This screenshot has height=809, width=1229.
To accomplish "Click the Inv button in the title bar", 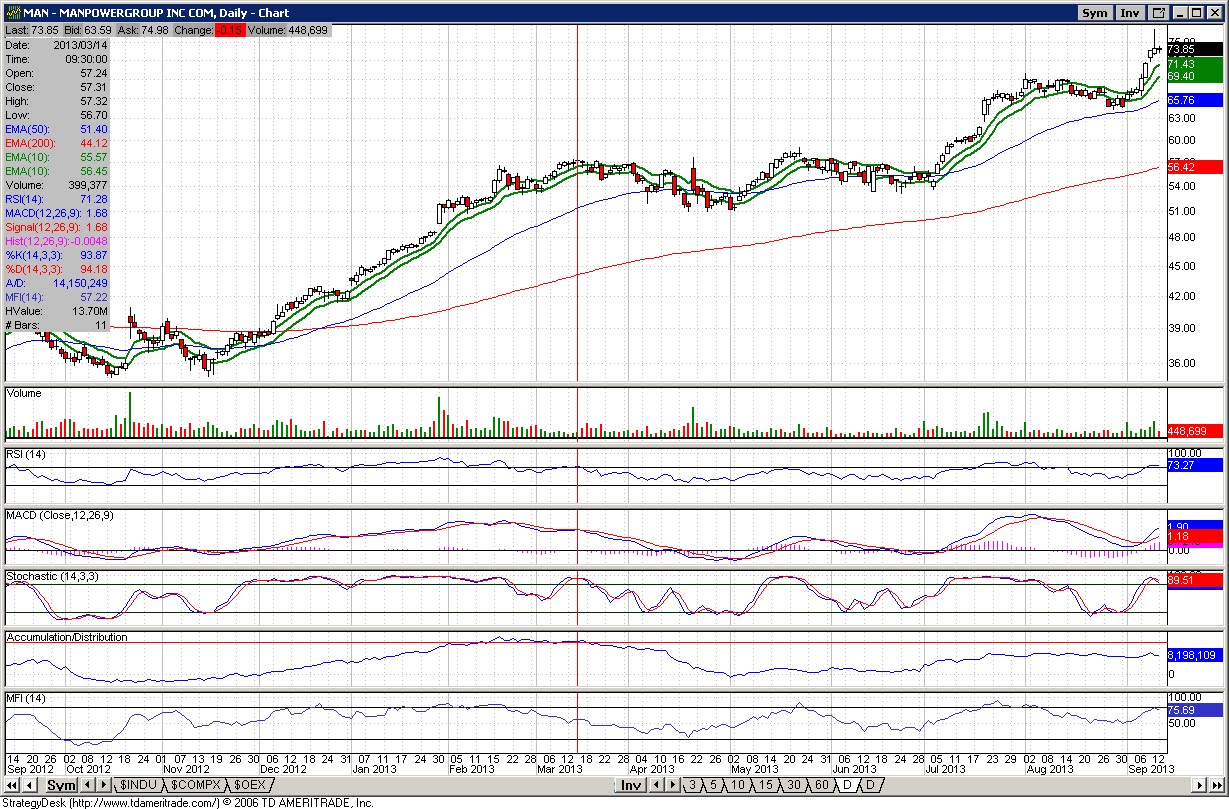I will pos(1130,13).
